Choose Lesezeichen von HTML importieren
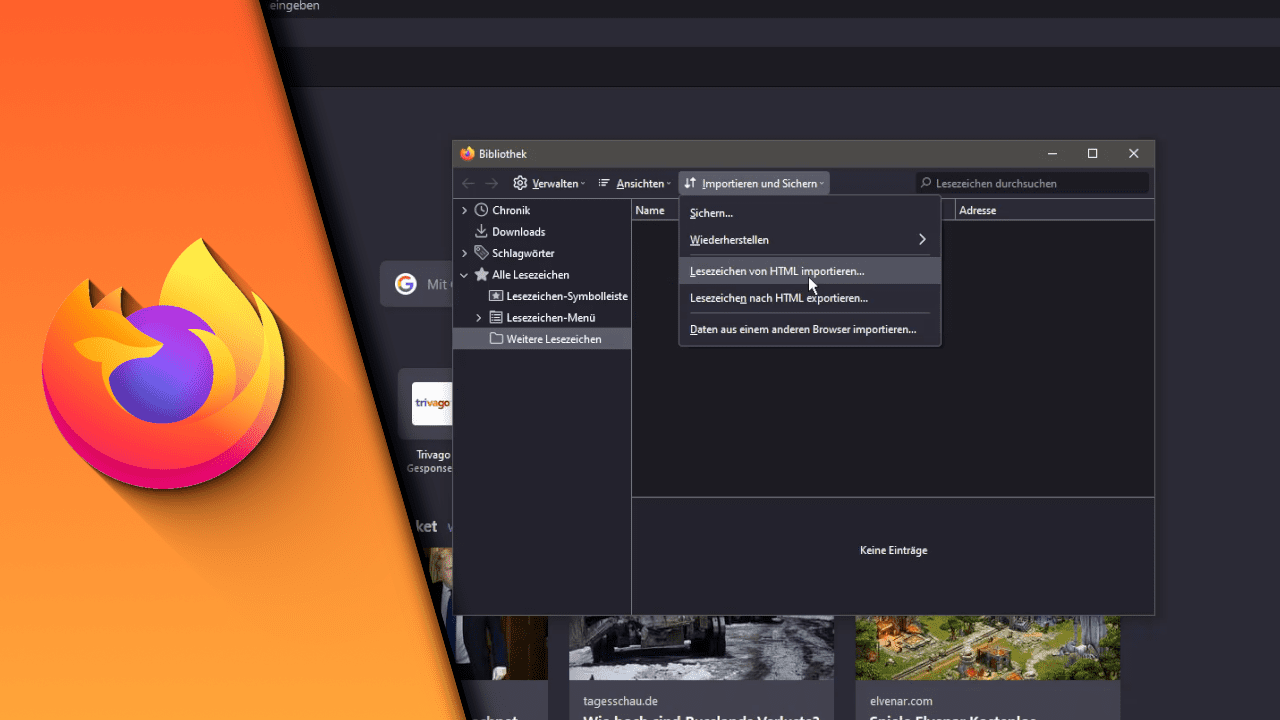The width and height of the screenshot is (1280, 720). 810,271
